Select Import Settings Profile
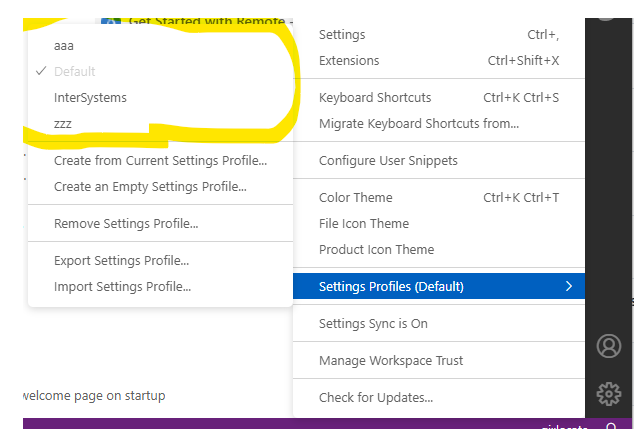This screenshot has width=634, height=429. (161, 286)
